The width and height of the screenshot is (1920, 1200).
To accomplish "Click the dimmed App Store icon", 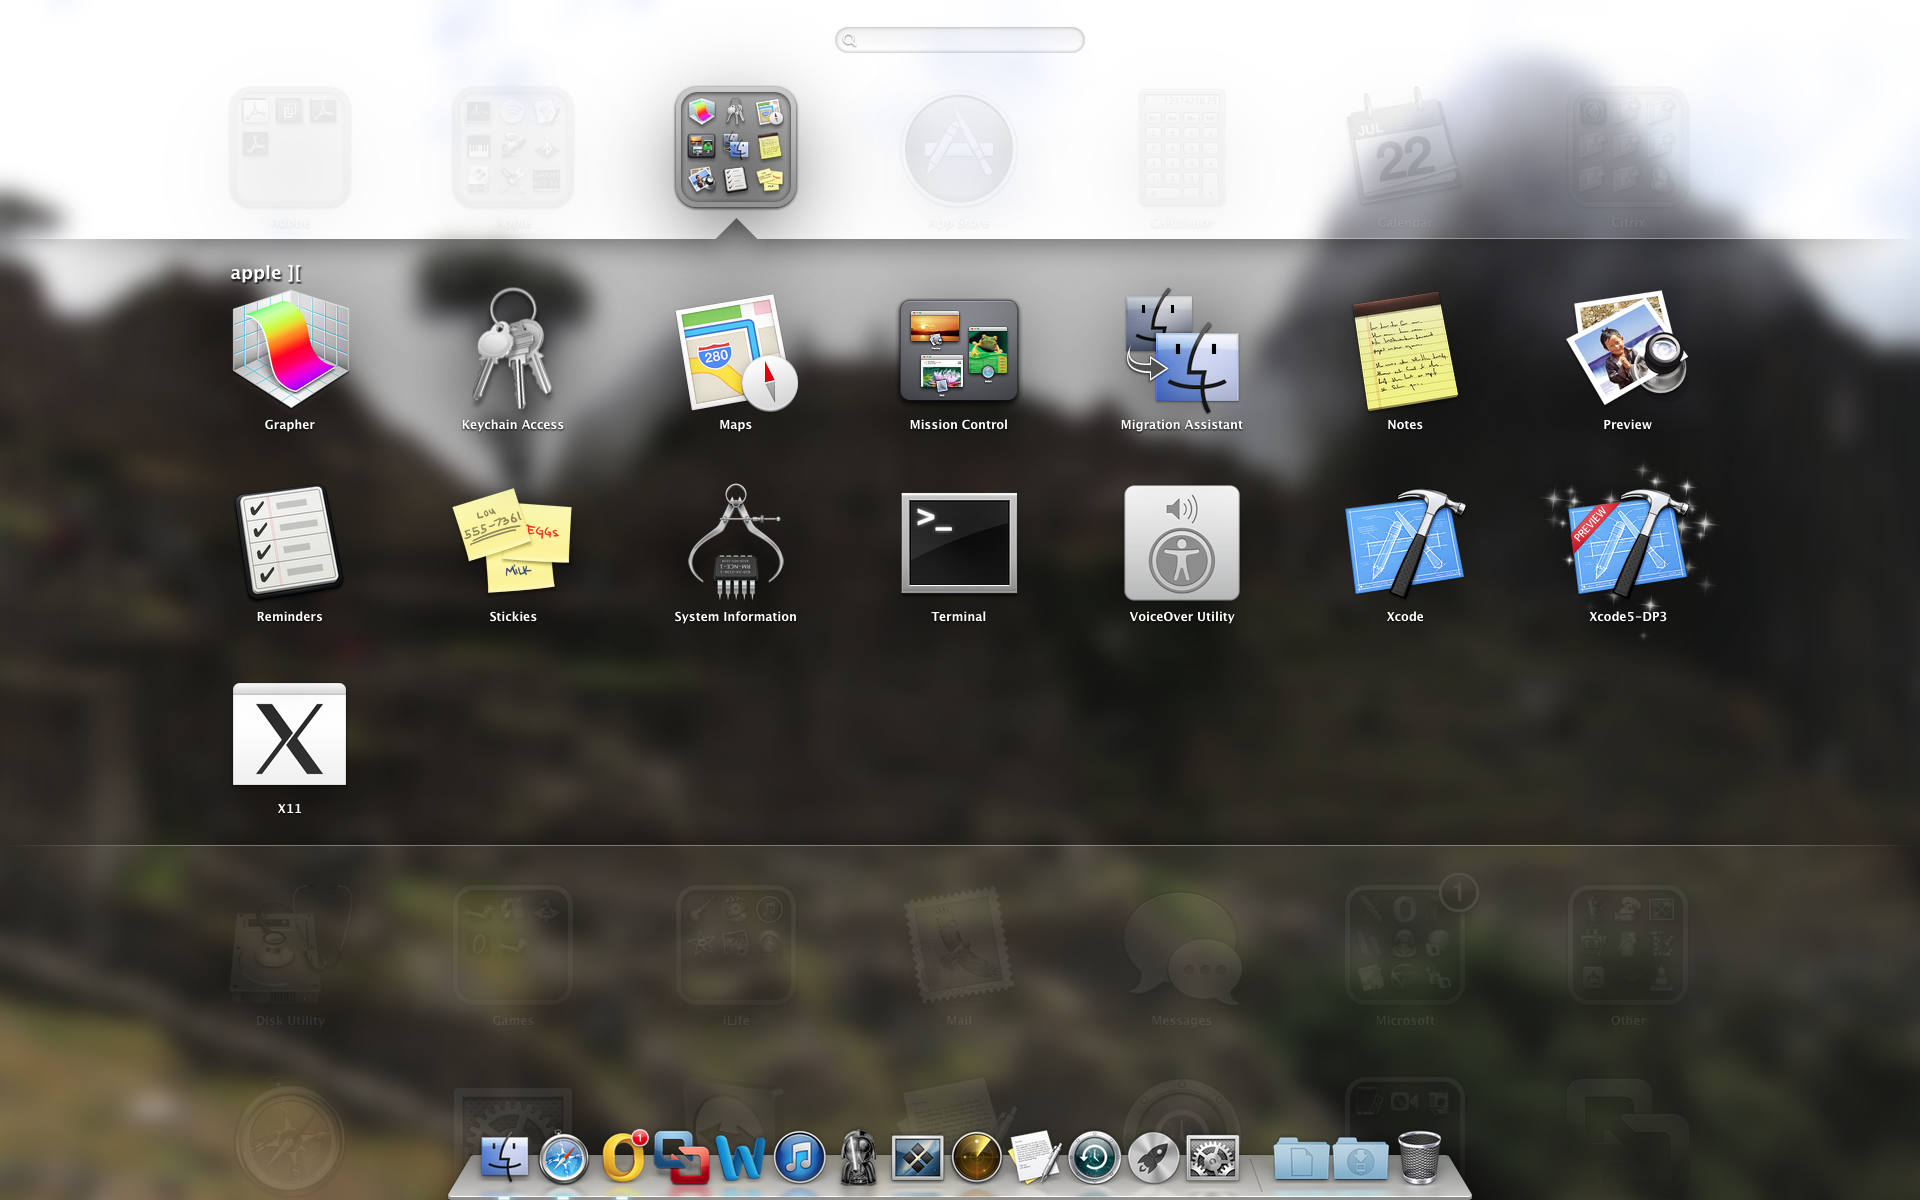I will tap(959, 150).
